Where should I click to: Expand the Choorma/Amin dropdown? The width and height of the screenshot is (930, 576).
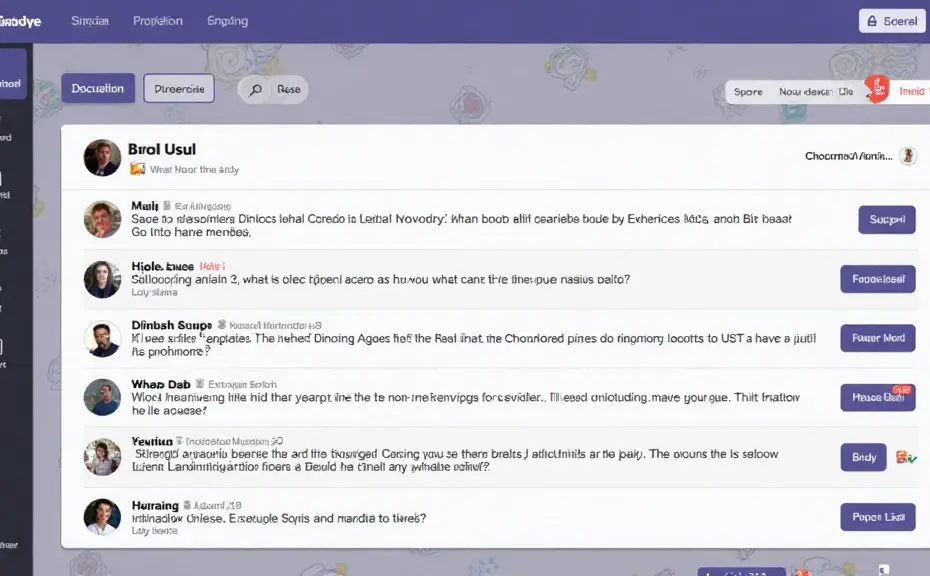[848, 156]
